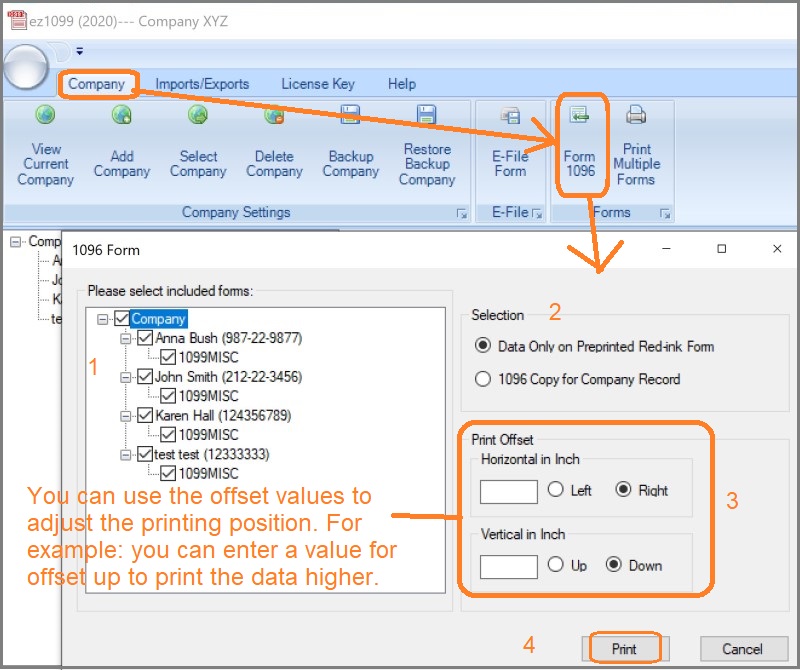The image size is (800, 670).
Task: Expand the Company Settings group launcher
Action: click(461, 214)
